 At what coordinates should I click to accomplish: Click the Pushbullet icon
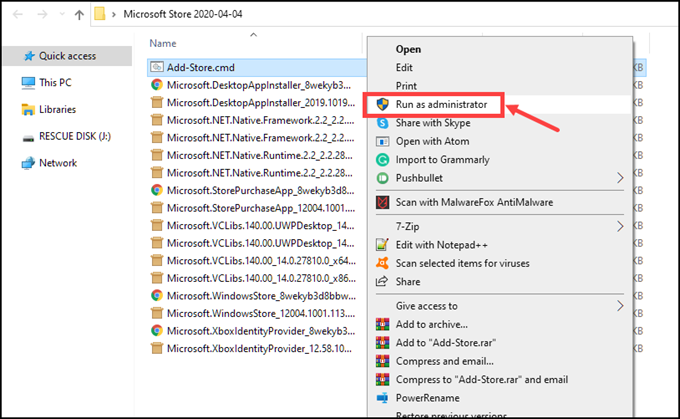click(382, 178)
